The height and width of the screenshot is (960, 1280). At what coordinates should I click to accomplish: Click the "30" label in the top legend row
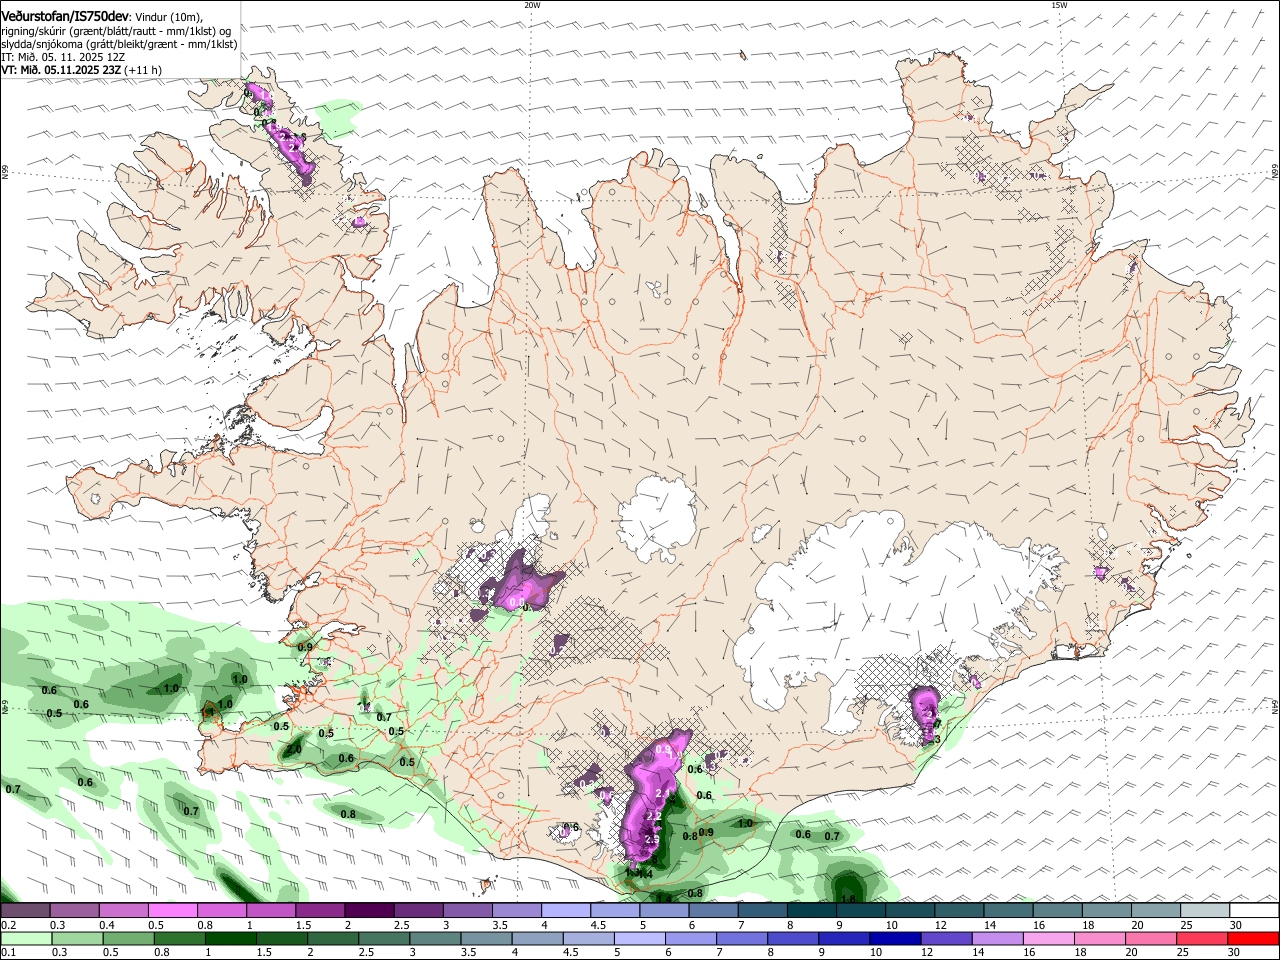click(1235, 925)
